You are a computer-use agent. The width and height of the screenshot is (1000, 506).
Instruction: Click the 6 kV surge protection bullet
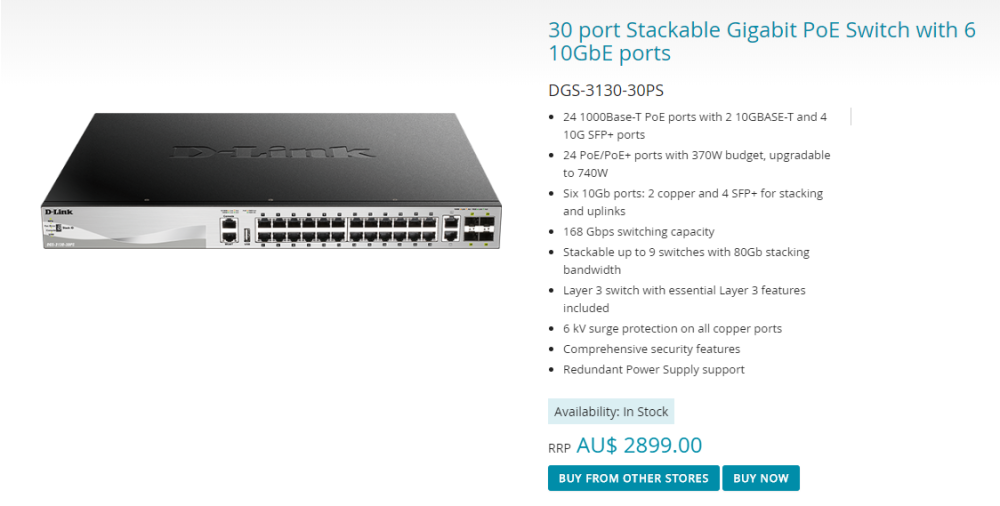[x=672, y=329]
